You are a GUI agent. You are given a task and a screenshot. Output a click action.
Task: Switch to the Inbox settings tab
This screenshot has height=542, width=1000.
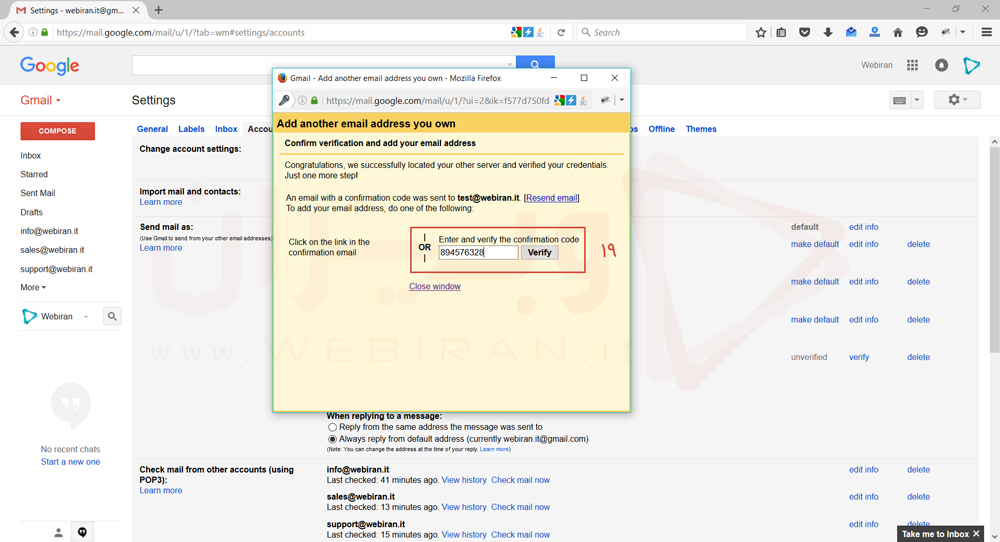226,129
